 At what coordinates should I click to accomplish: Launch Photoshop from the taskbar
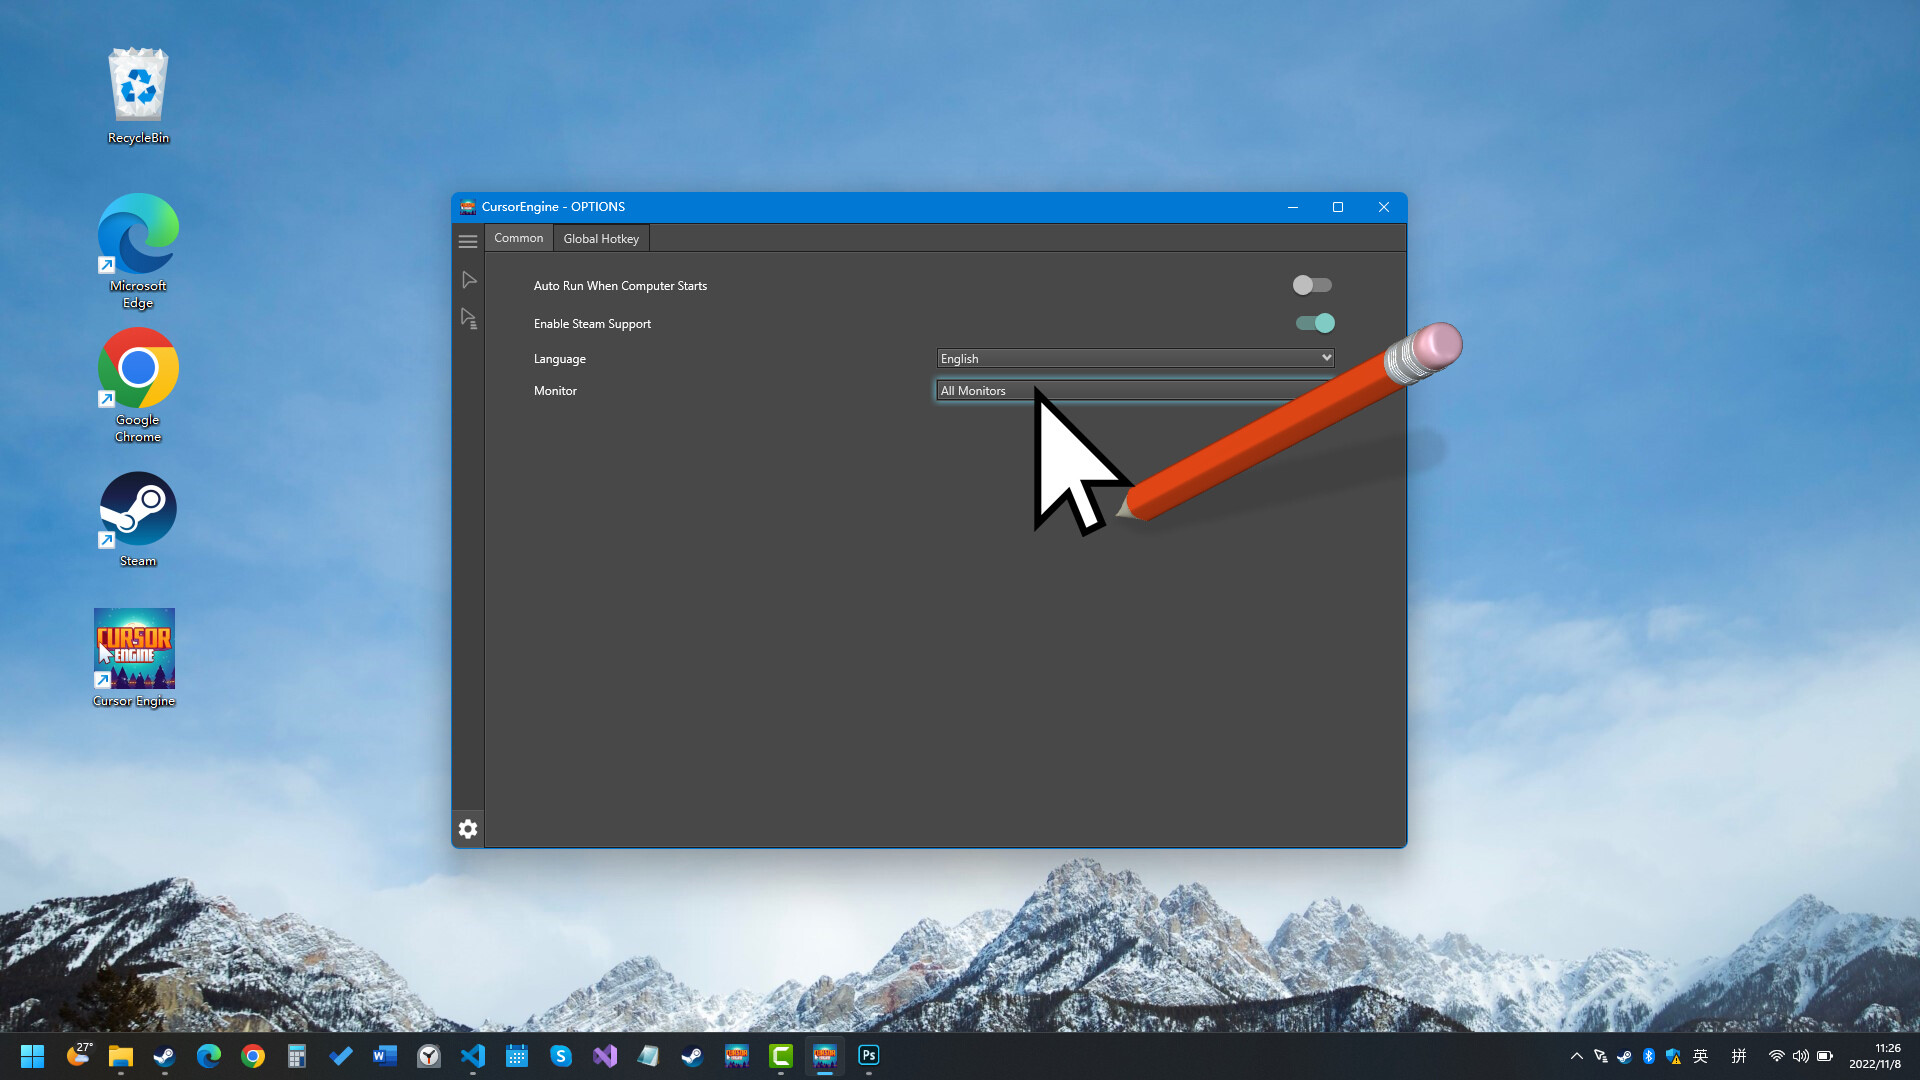[x=868, y=1056]
